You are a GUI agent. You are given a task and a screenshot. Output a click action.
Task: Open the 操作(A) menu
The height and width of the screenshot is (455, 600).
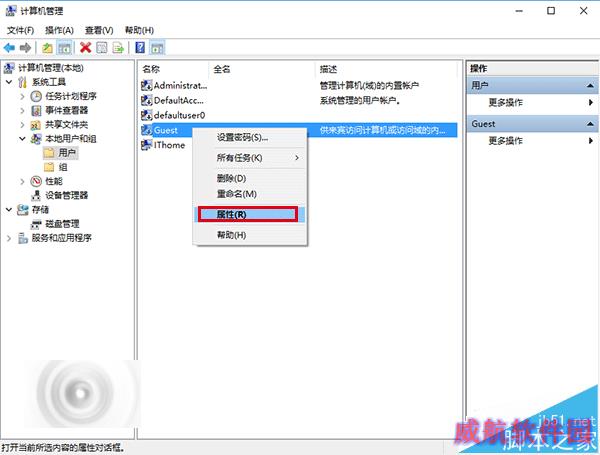(x=59, y=30)
